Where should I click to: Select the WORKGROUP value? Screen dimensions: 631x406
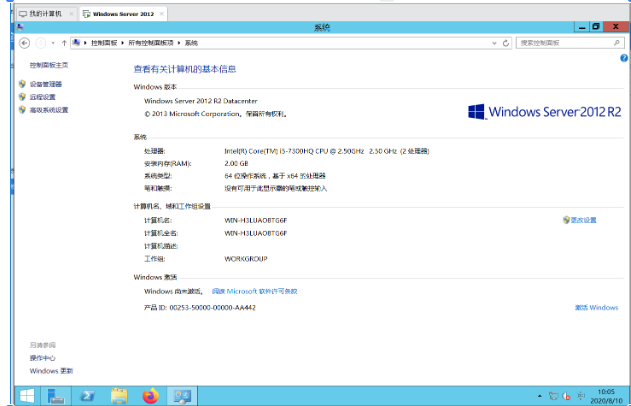(x=245, y=259)
